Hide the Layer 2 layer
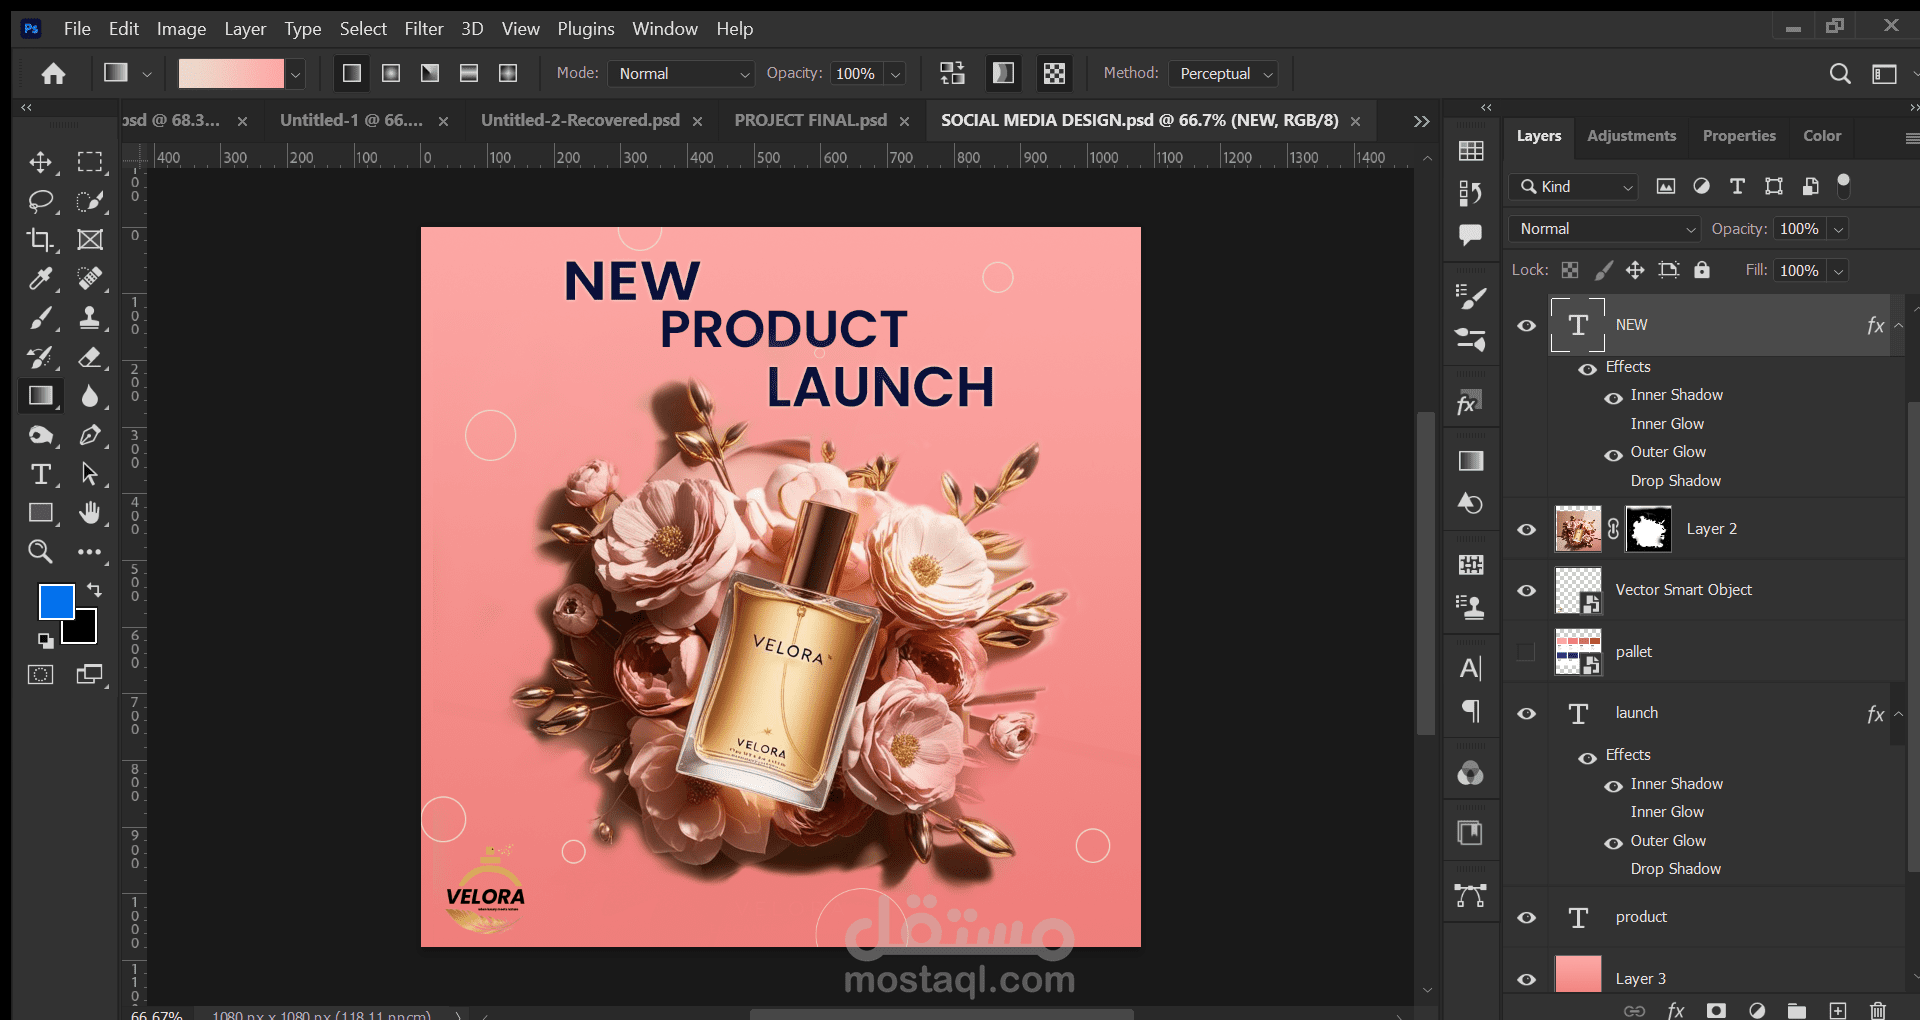1920x1020 pixels. pos(1526,529)
